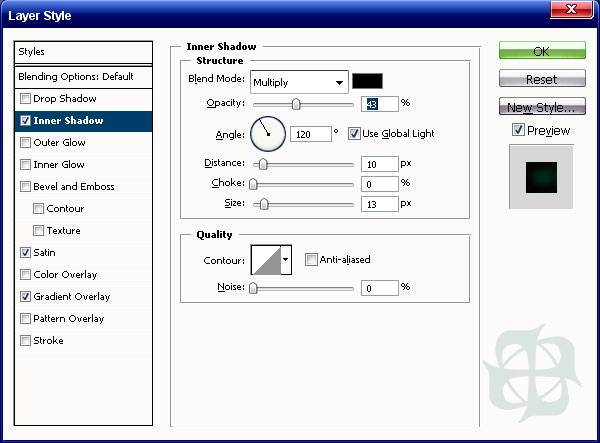The image size is (600, 443).
Task: Open the black shadow color swatch
Action: tap(367, 81)
